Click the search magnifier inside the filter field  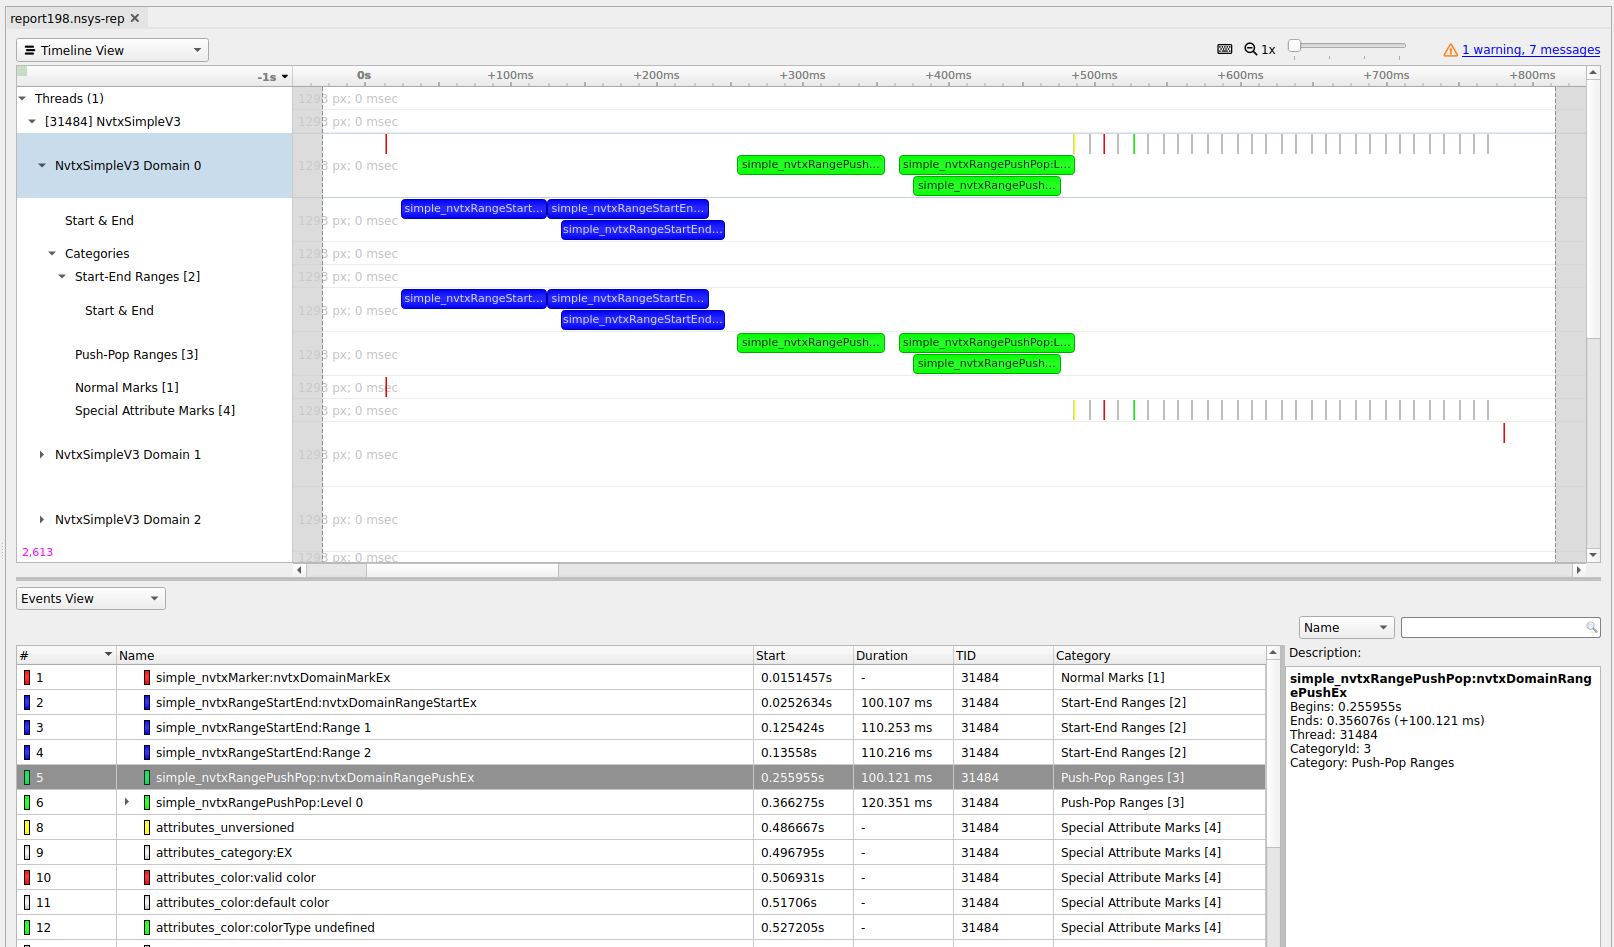click(x=1591, y=627)
